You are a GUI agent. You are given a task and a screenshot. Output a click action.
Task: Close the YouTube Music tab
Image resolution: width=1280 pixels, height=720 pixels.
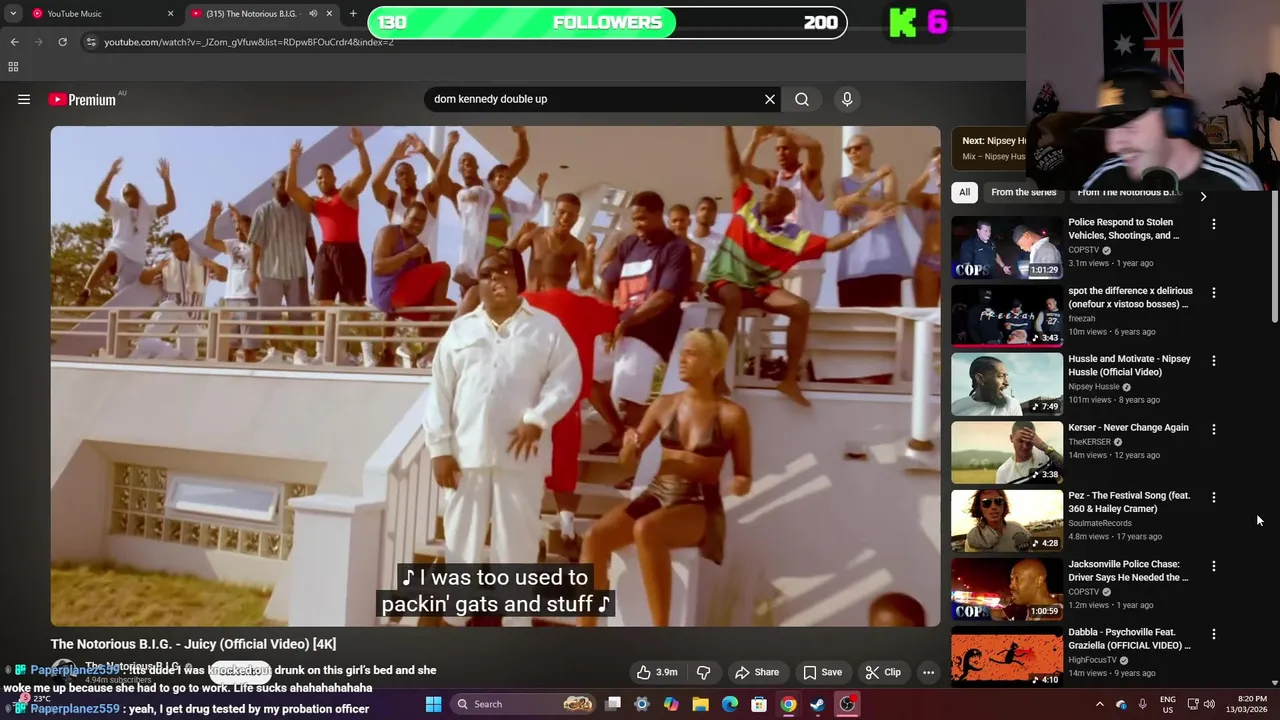click(170, 14)
